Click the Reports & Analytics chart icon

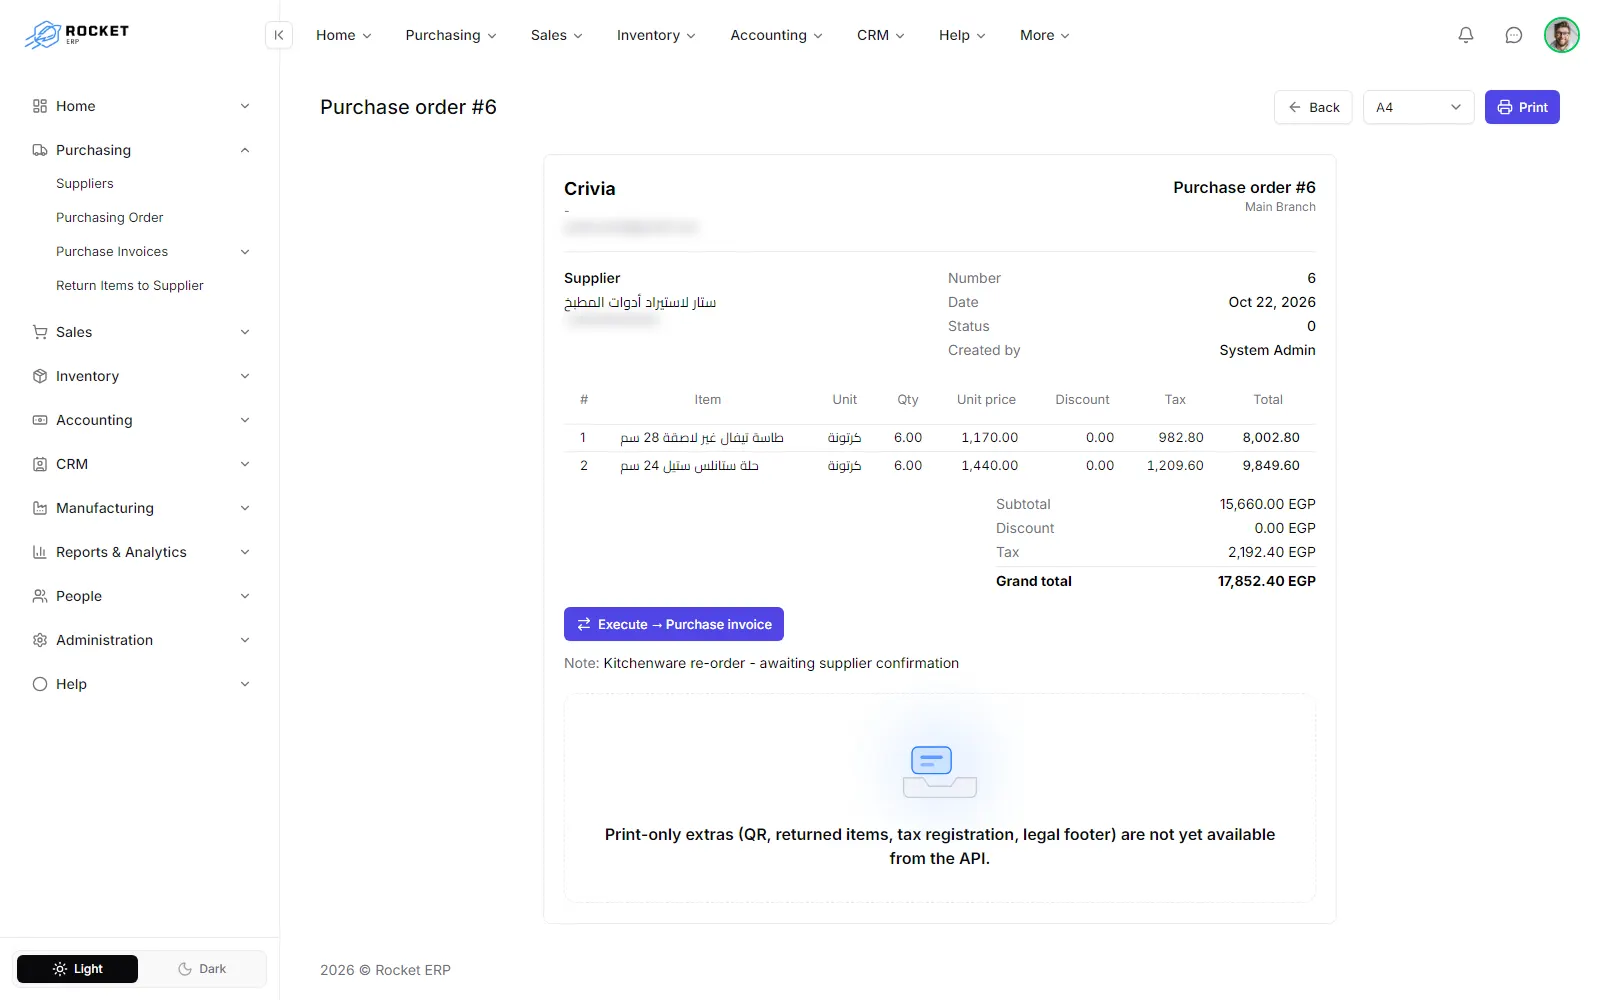coord(40,552)
